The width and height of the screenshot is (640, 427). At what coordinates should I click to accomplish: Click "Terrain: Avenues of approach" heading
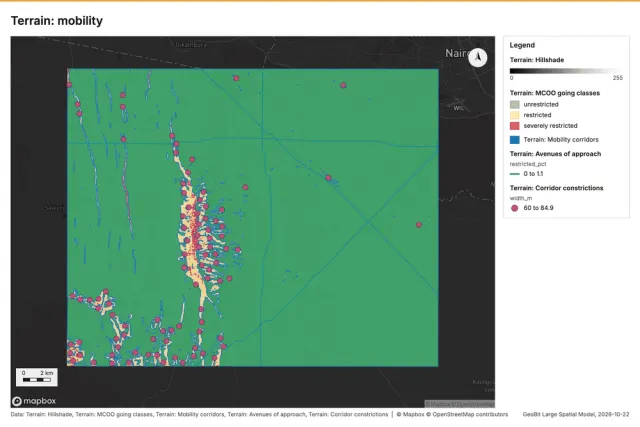click(555, 154)
